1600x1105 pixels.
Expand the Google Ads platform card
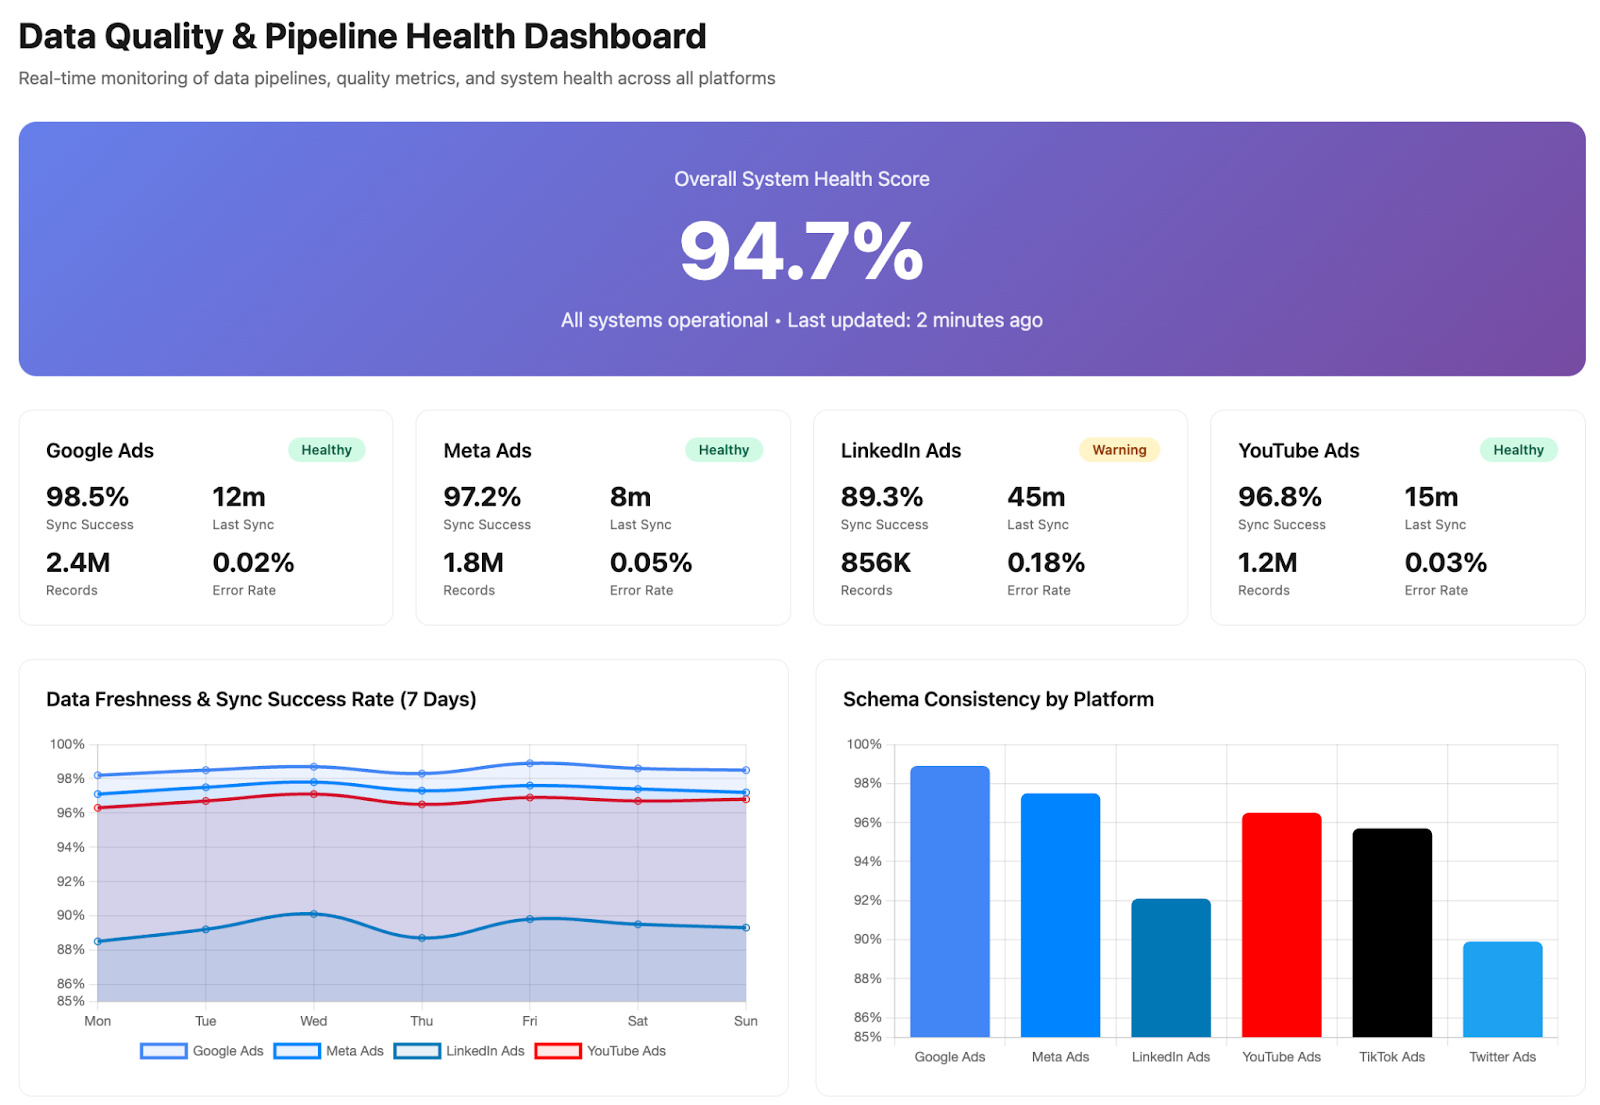205,518
